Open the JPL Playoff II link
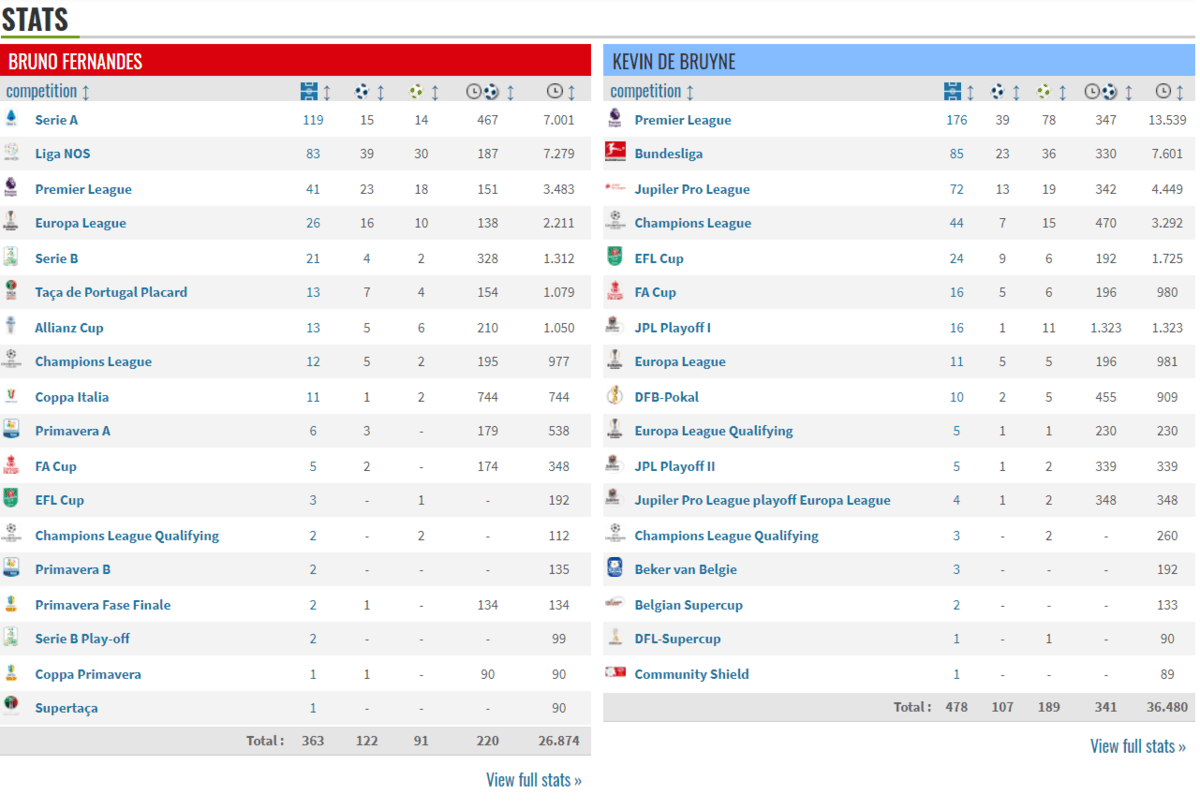The width and height of the screenshot is (1200, 809). point(675,466)
